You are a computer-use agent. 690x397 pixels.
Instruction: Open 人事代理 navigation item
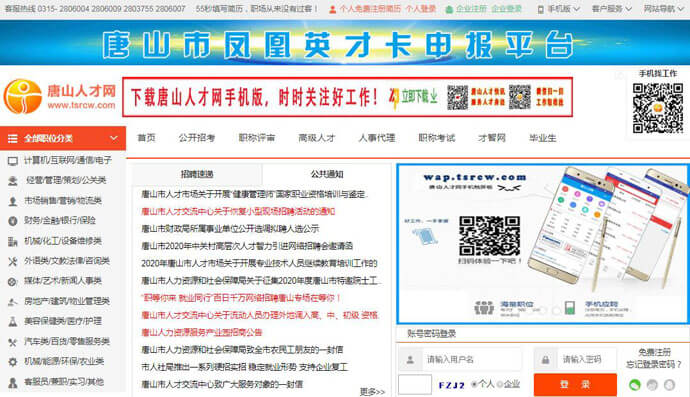pyautogui.click(x=377, y=138)
